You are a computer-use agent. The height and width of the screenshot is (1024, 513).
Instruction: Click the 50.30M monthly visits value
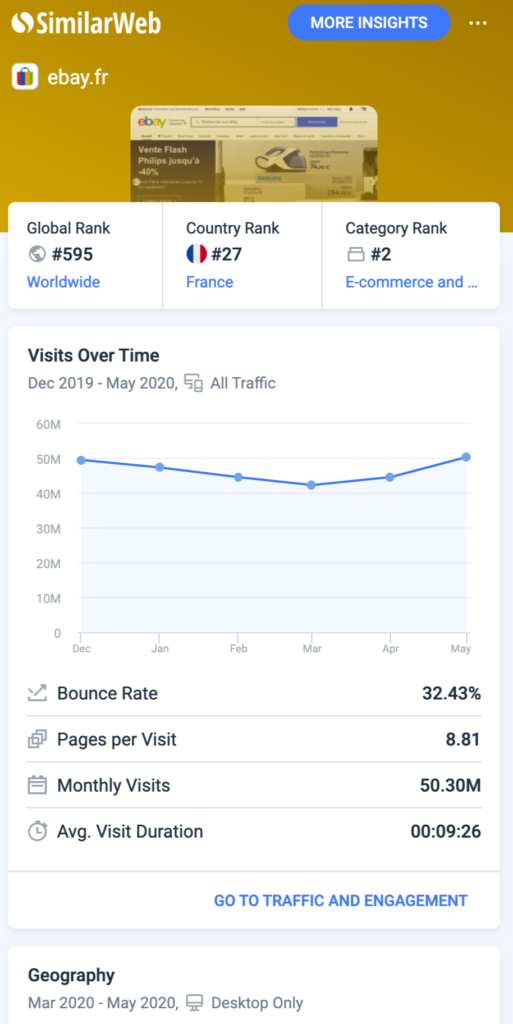[x=450, y=786]
